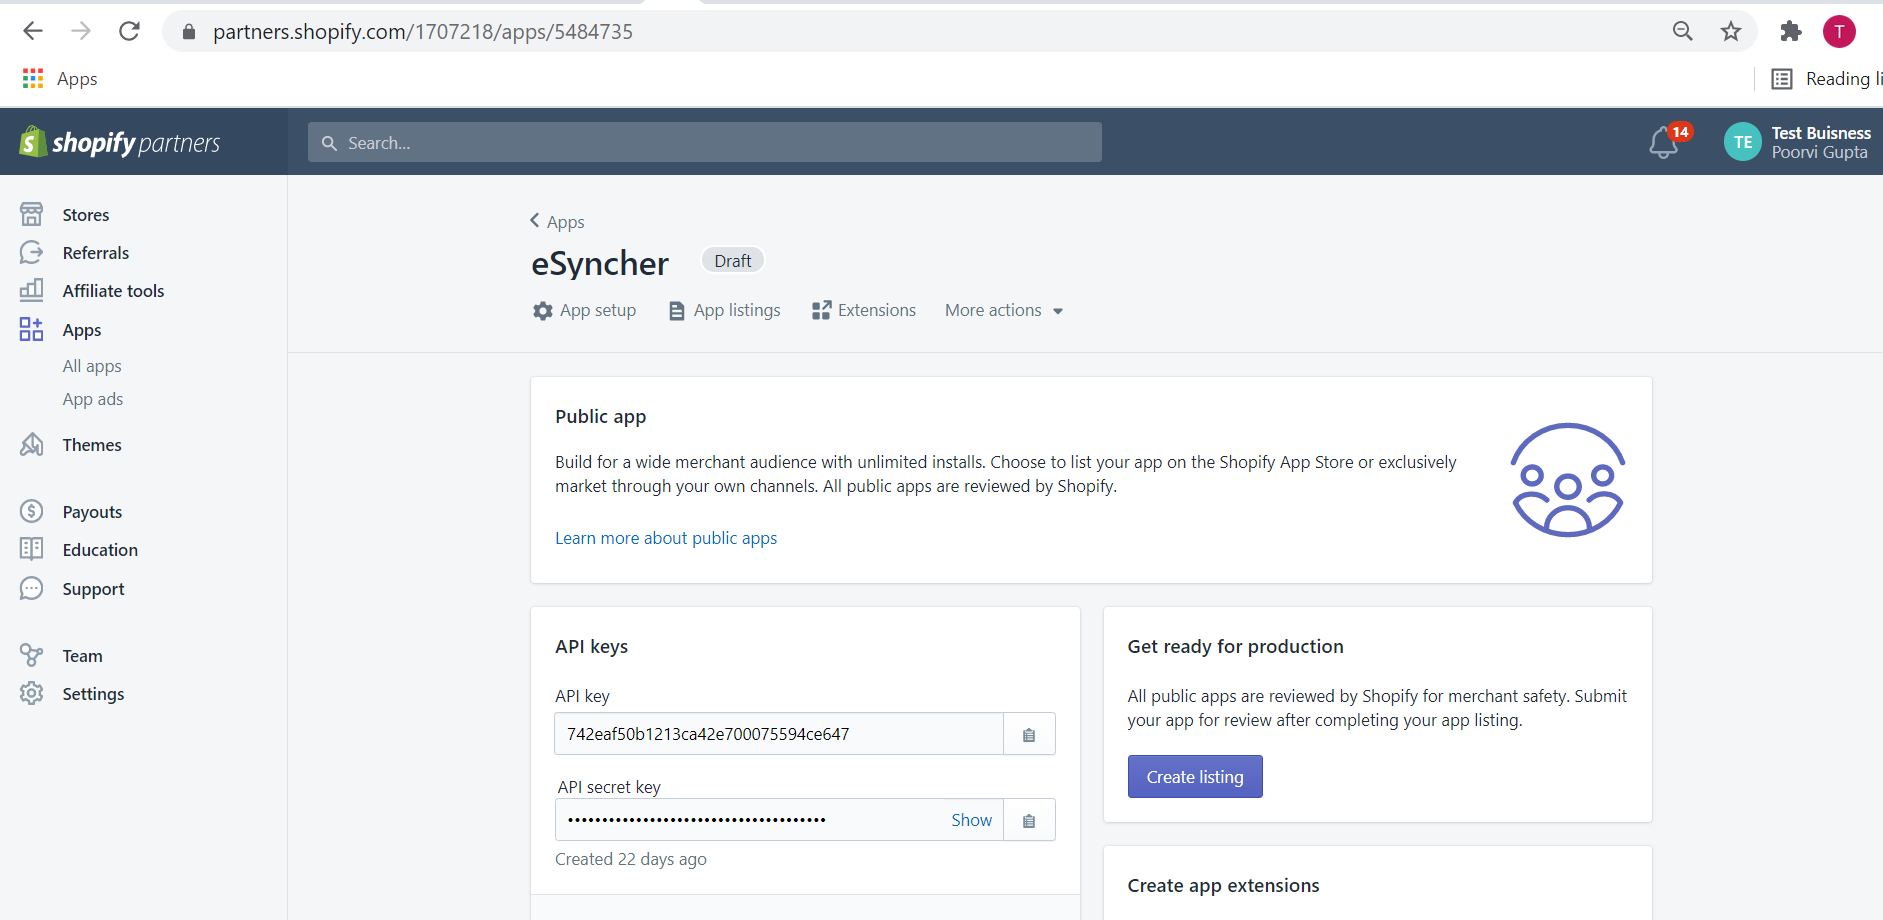Click the "eSyncher" app title
Viewport: 1883px width, 920px height.
tap(600, 263)
